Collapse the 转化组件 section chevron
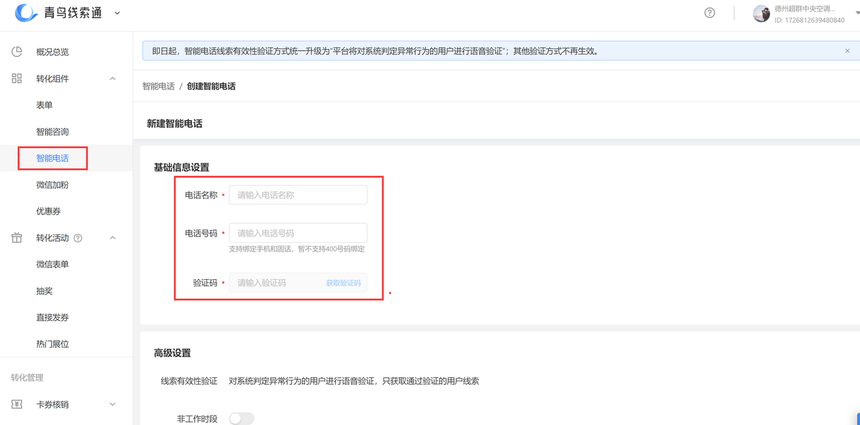Viewport: 860px width, 425px height. tap(112, 78)
